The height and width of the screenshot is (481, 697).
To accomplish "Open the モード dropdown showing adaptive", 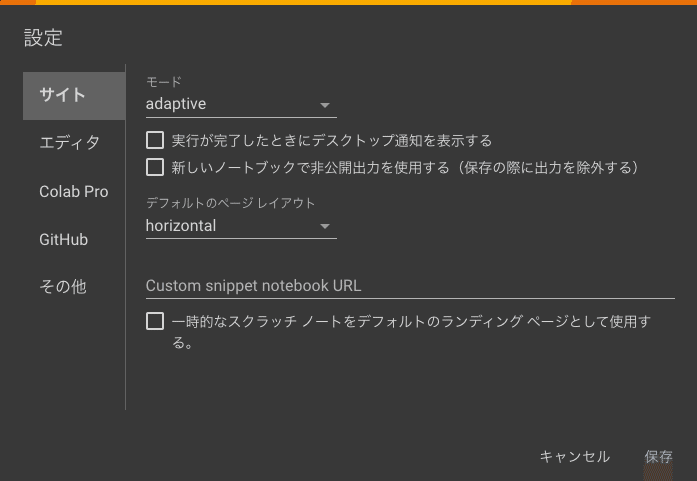I will [241, 104].
